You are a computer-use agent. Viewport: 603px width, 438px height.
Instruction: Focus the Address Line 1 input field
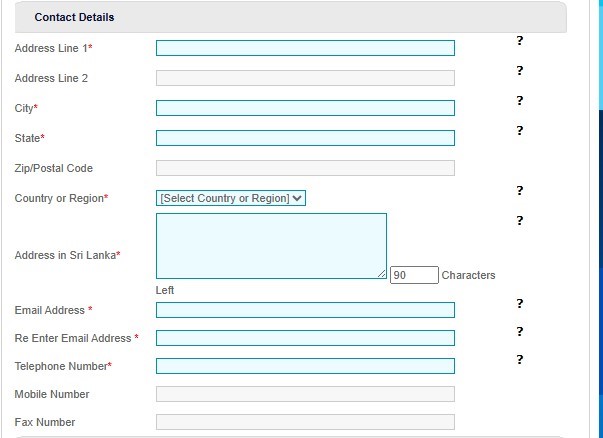[x=305, y=48]
